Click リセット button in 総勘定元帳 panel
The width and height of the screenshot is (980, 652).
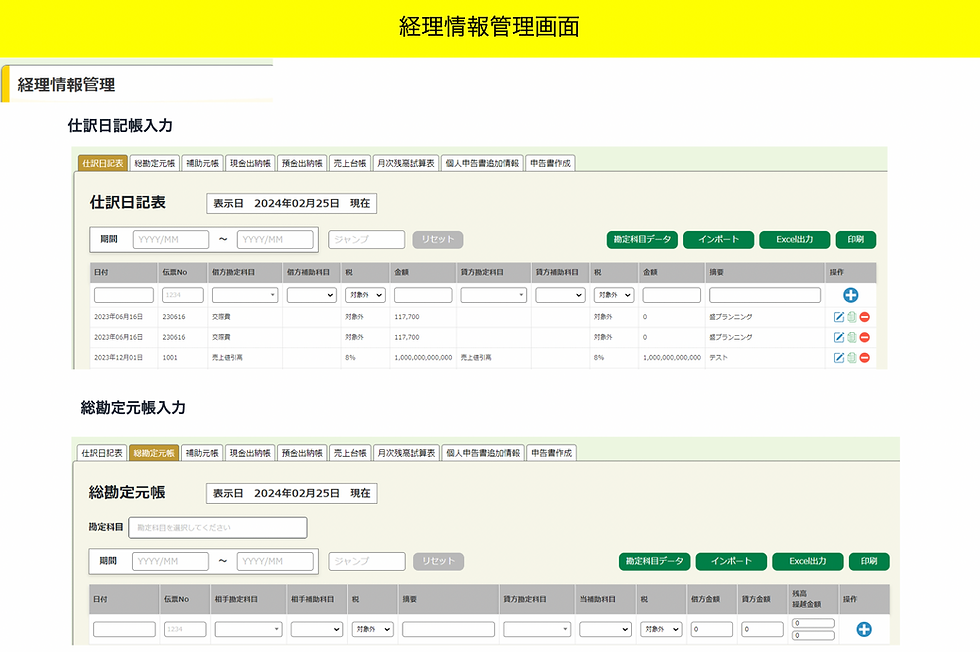tap(438, 561)
